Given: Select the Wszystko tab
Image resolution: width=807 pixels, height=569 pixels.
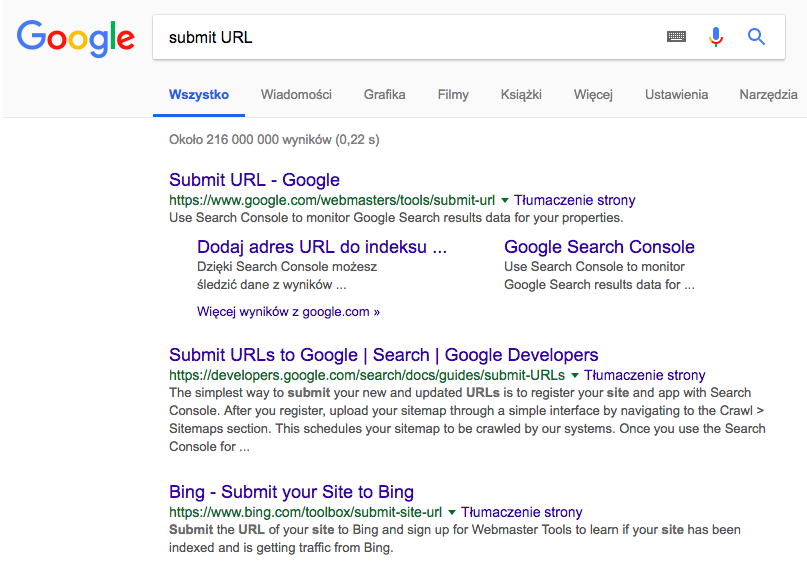Looking at the screenshot, I should pyautogui.click(x=199, y=95).
